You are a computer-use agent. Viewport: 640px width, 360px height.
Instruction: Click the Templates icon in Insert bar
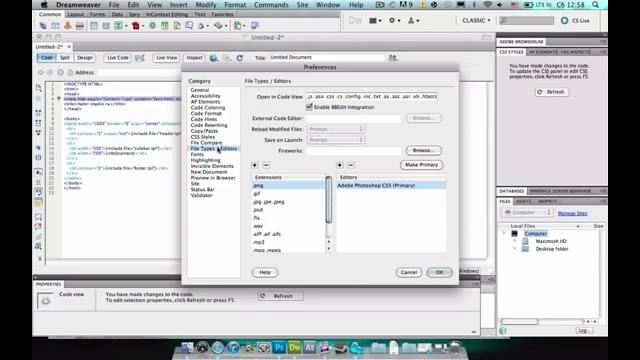click(x=237, y=26)
